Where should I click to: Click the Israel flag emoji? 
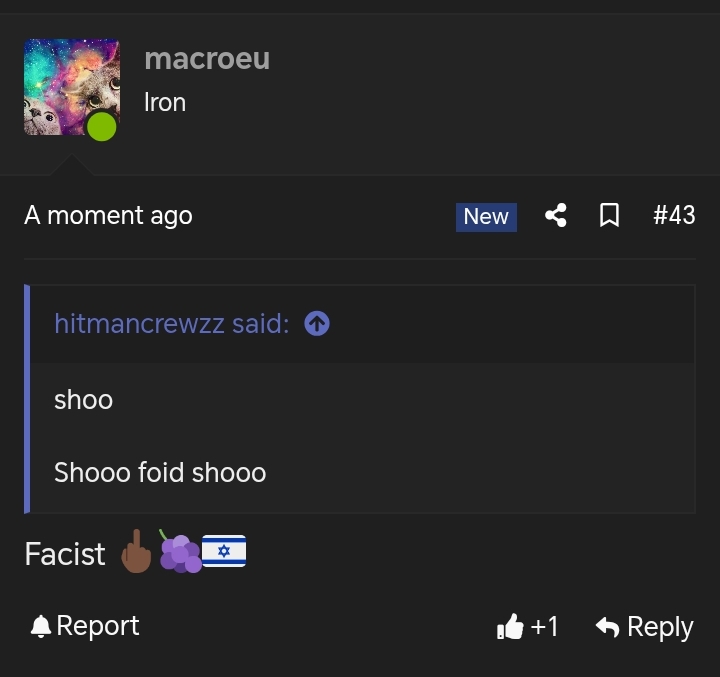click(224, 551)
